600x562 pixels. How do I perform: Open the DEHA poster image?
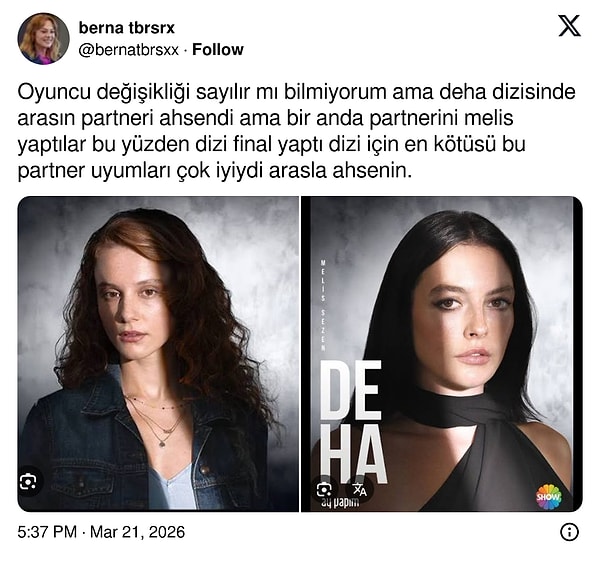coord(442,354)
